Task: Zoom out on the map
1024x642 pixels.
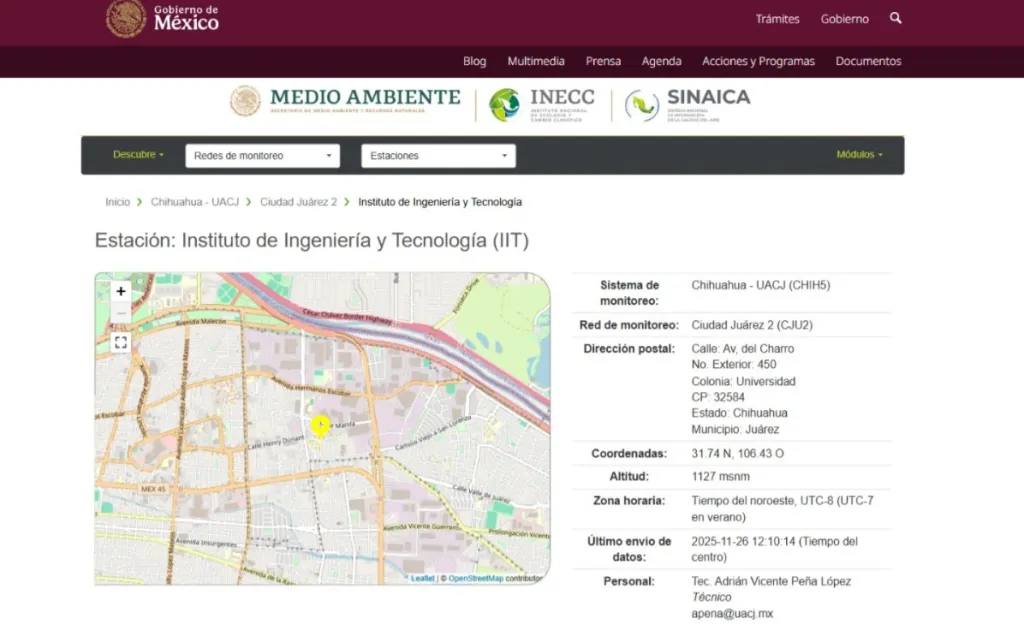Action: pos(121,314)
